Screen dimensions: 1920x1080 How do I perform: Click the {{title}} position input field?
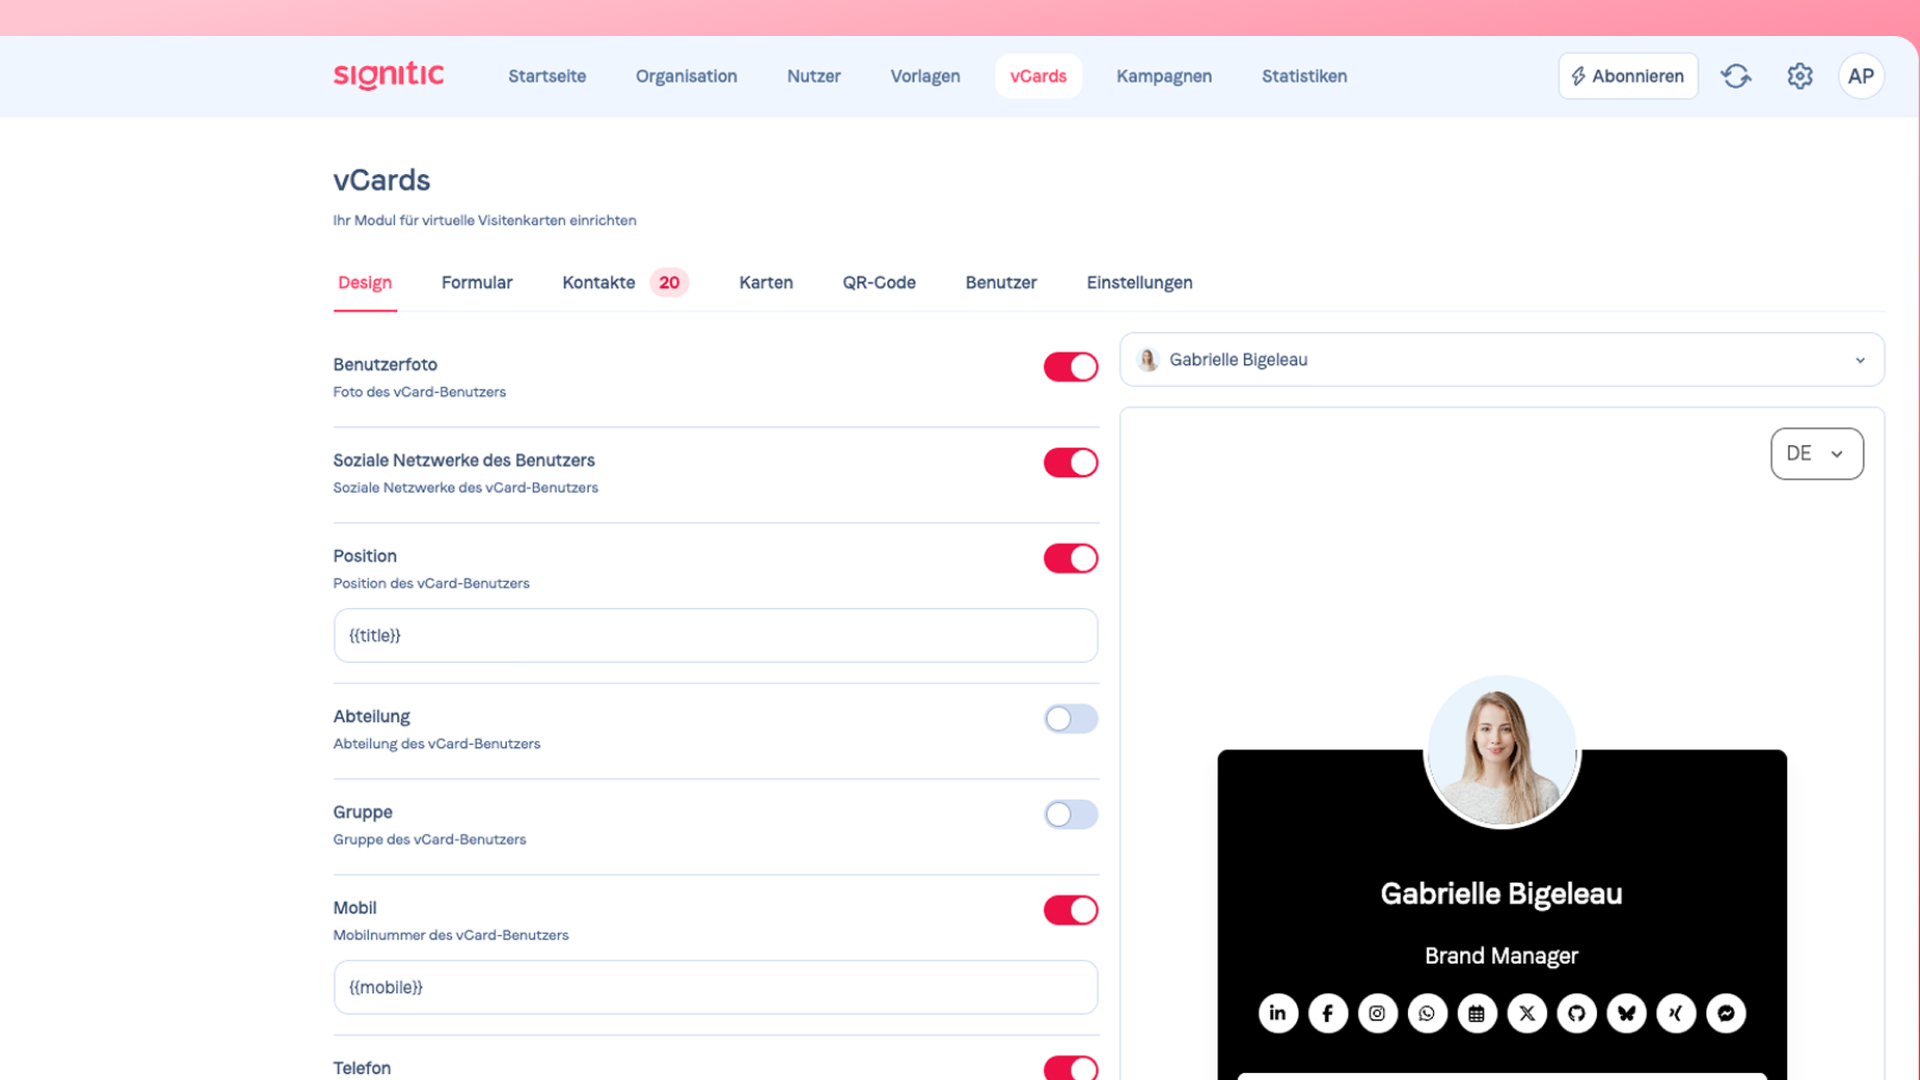point(715,636)
